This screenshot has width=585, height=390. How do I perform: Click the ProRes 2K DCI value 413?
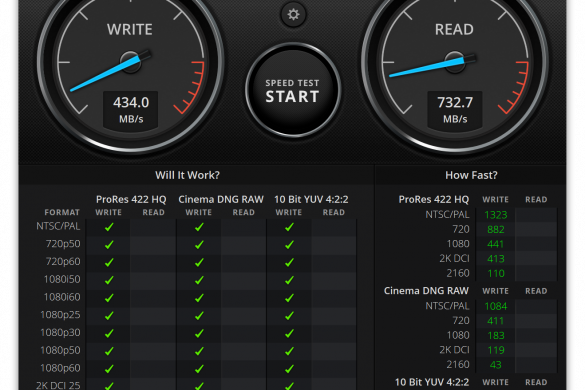(495, 259)
